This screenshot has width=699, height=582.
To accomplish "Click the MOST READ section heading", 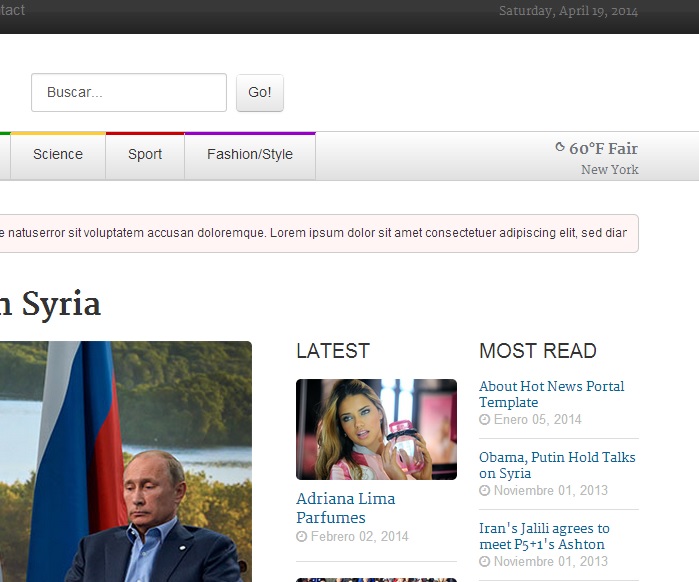I will pyautogui.click(x=538, y=351).
